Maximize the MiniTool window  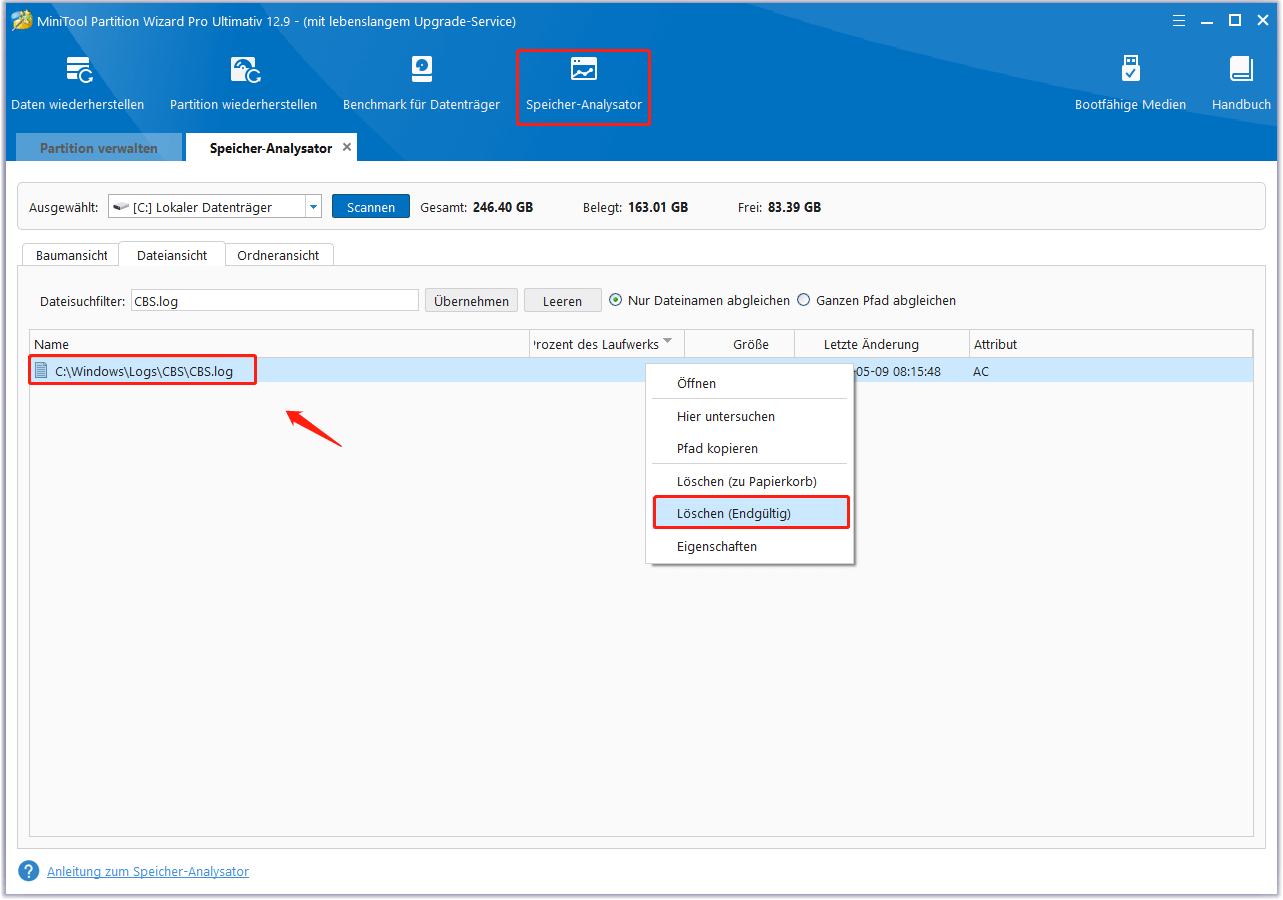[1235, 20]
